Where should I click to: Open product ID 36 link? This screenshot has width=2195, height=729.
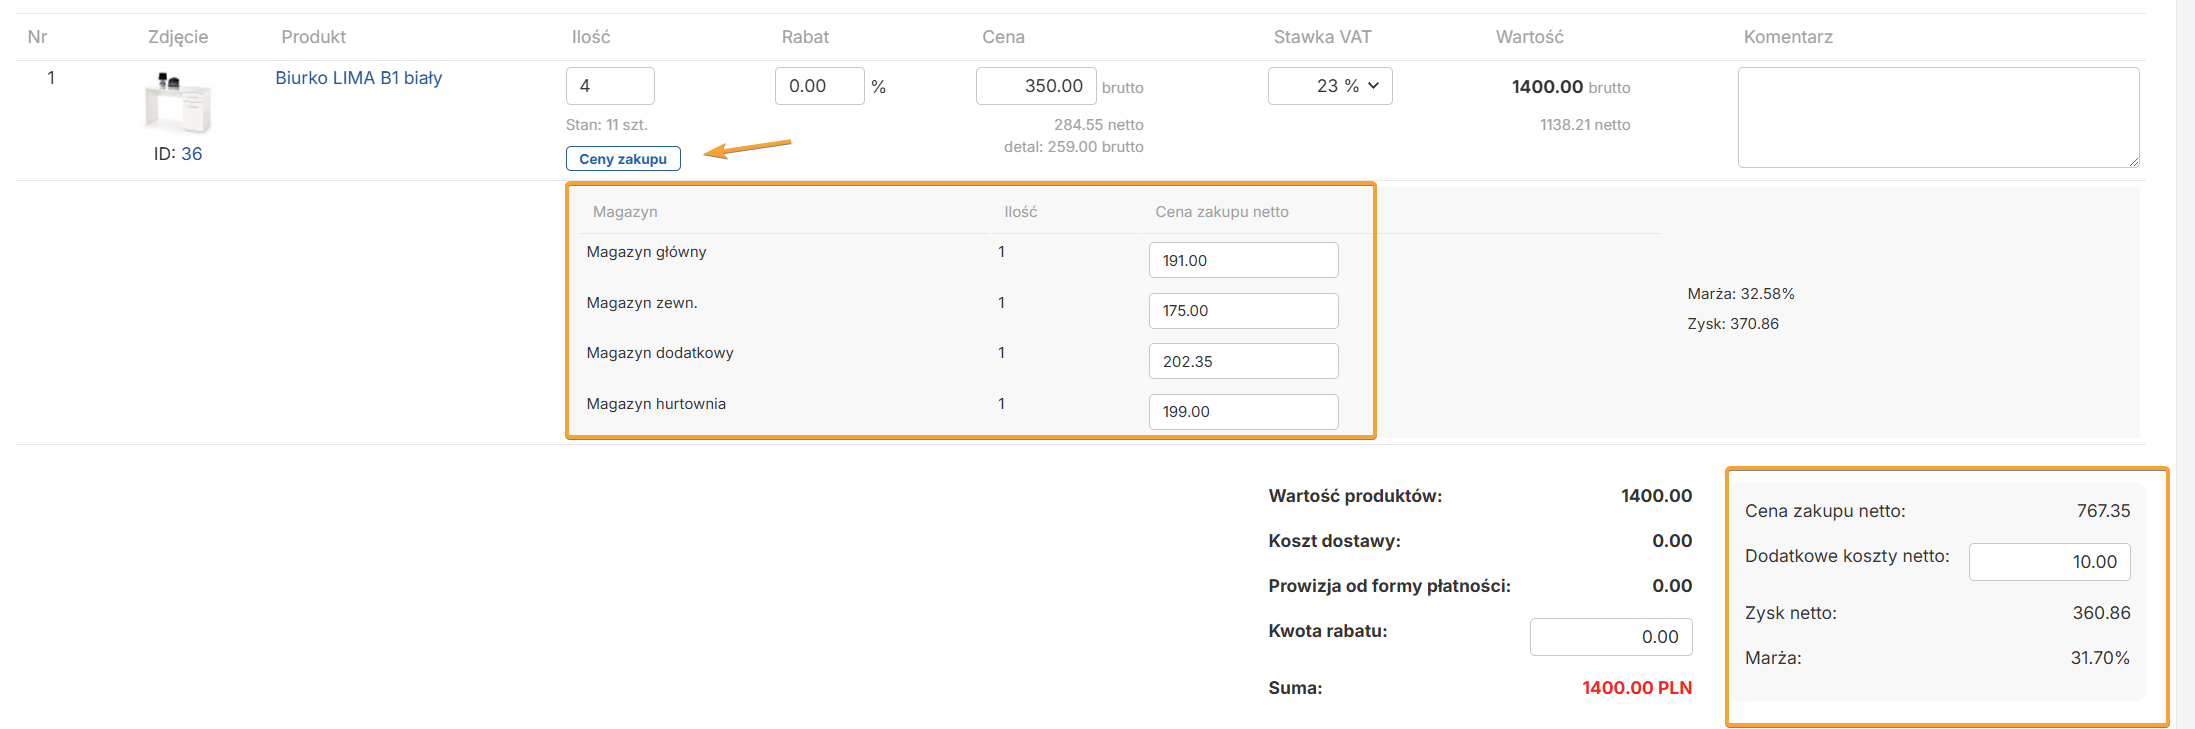pos(191,154)
